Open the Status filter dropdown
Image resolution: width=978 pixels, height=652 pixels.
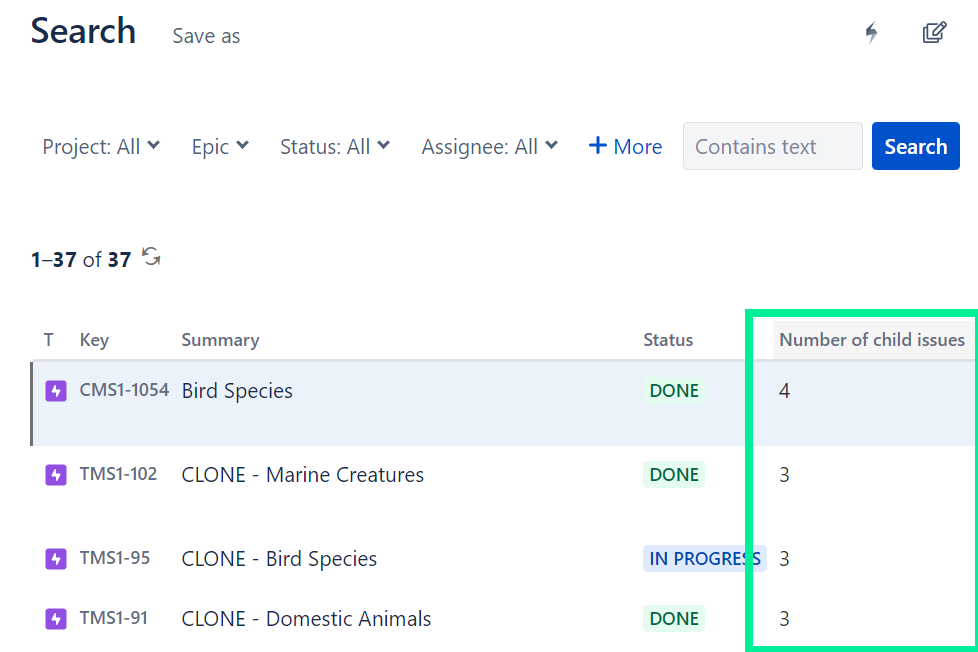point(335,146)
